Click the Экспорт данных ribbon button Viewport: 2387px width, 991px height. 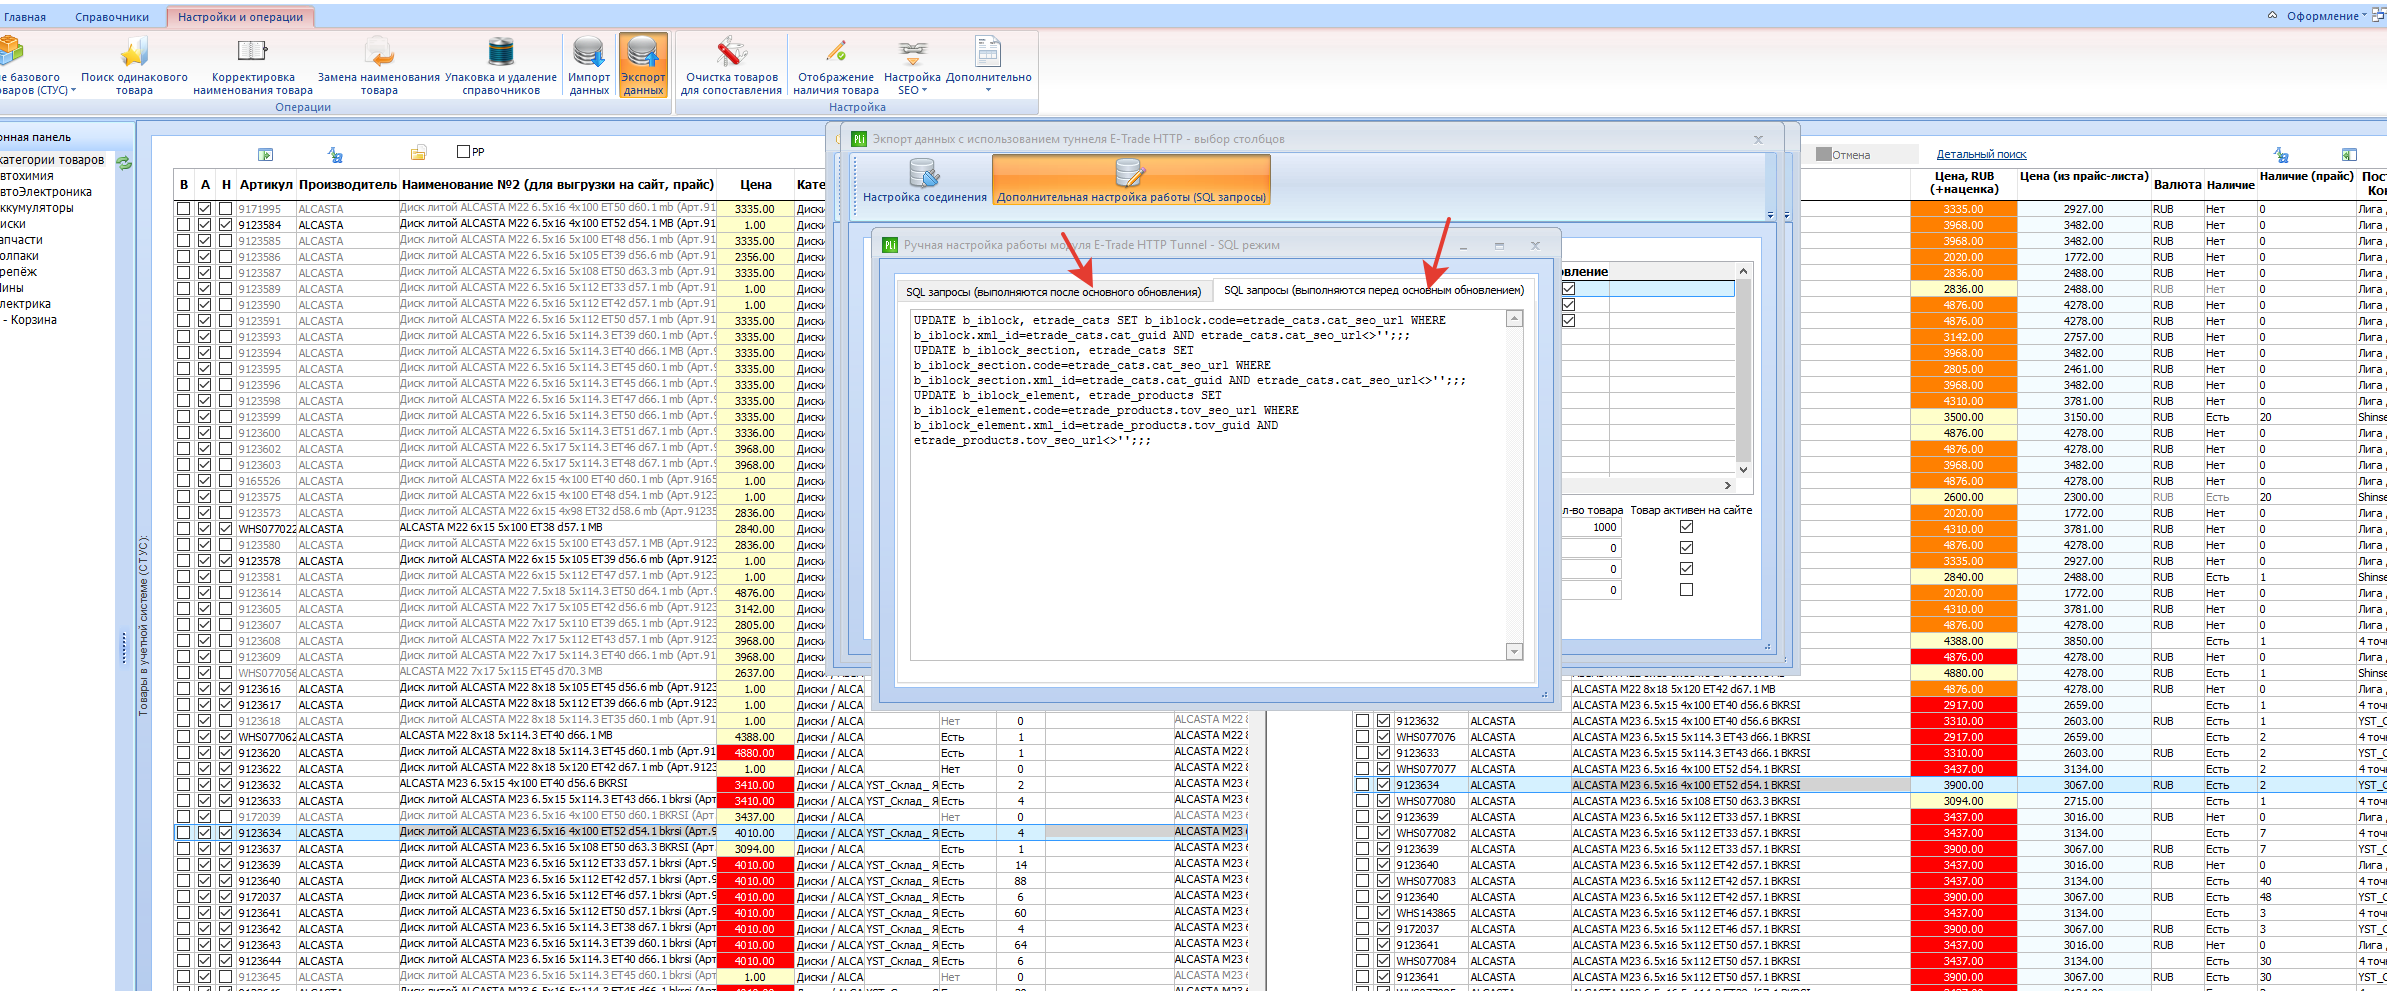click(643, 65)
